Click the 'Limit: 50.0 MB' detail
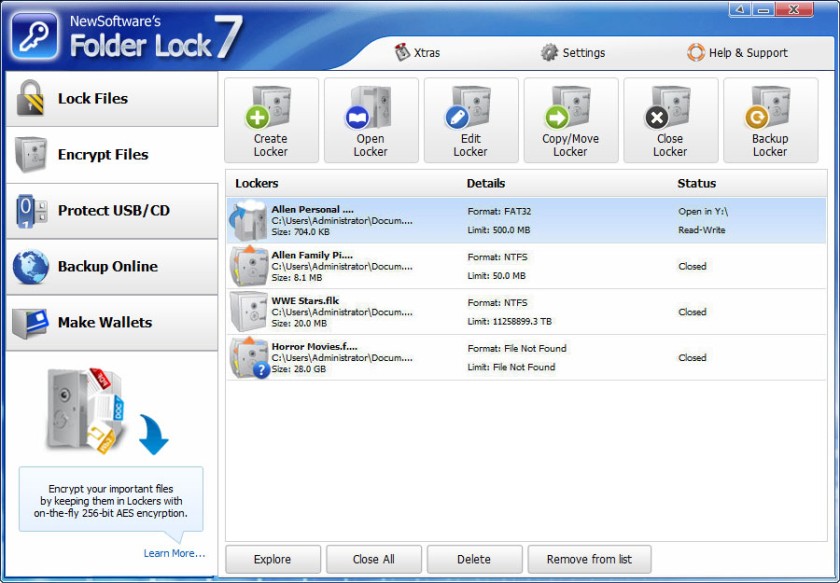 click(x=497, y=276)
